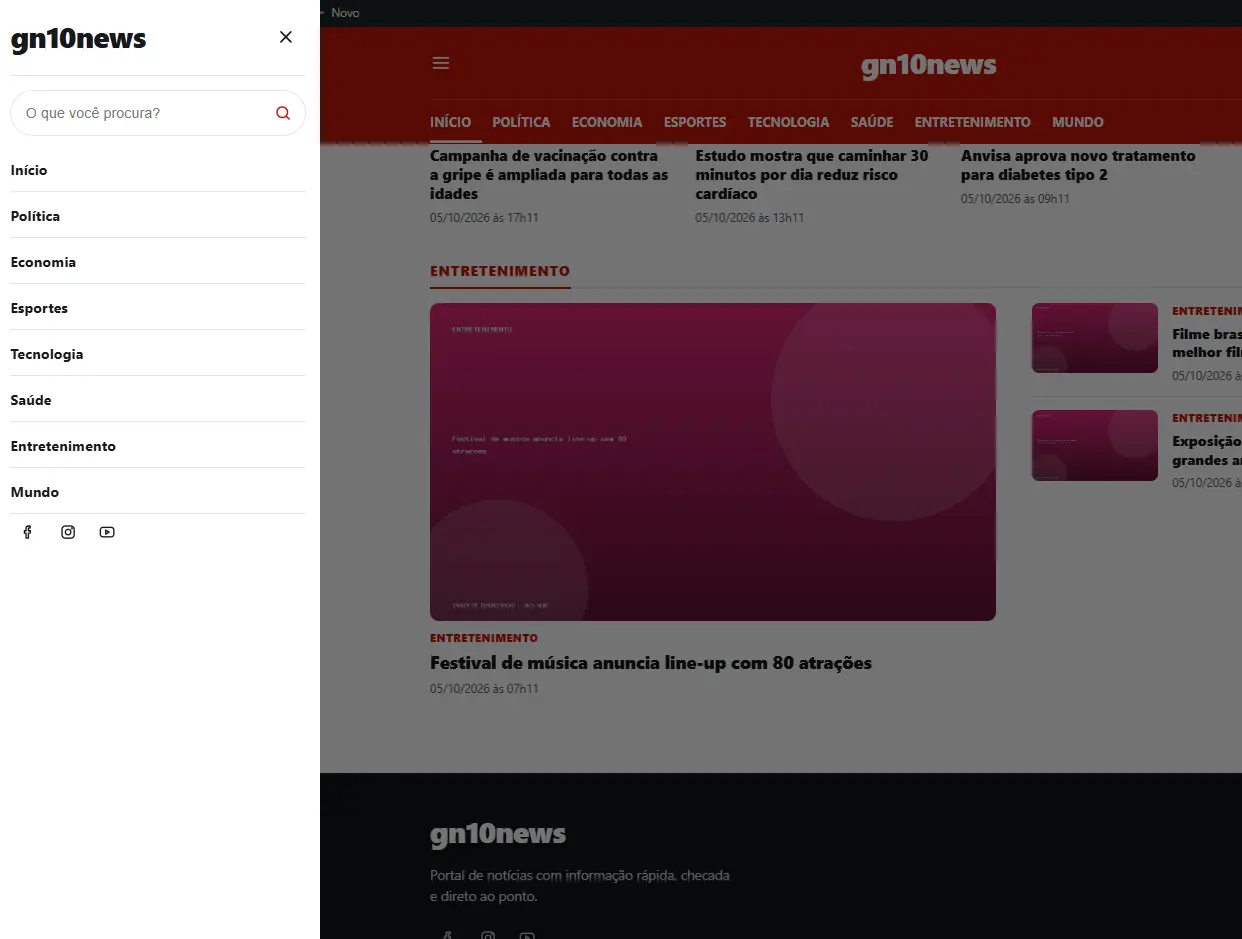Click the red search magnifier icon
This screenshot has height=939, width=1242.
(x=283, y=113)
